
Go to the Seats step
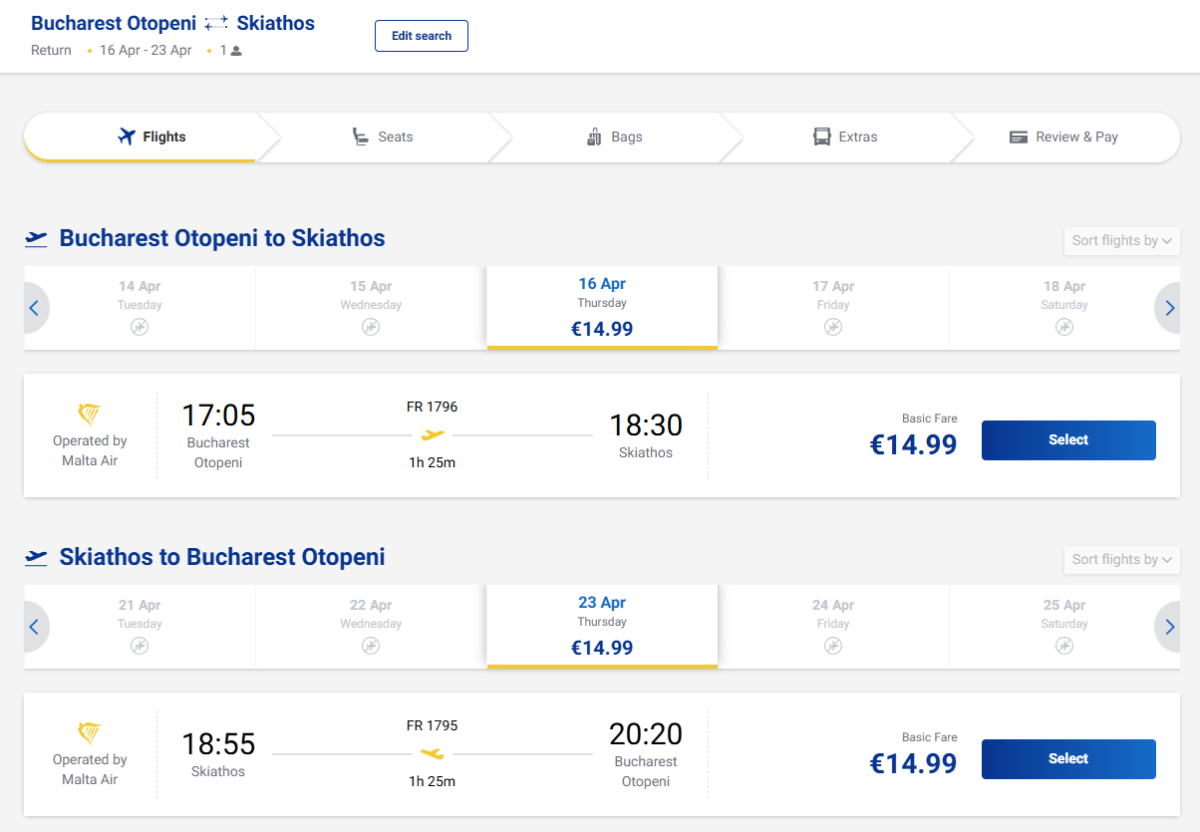382,137
